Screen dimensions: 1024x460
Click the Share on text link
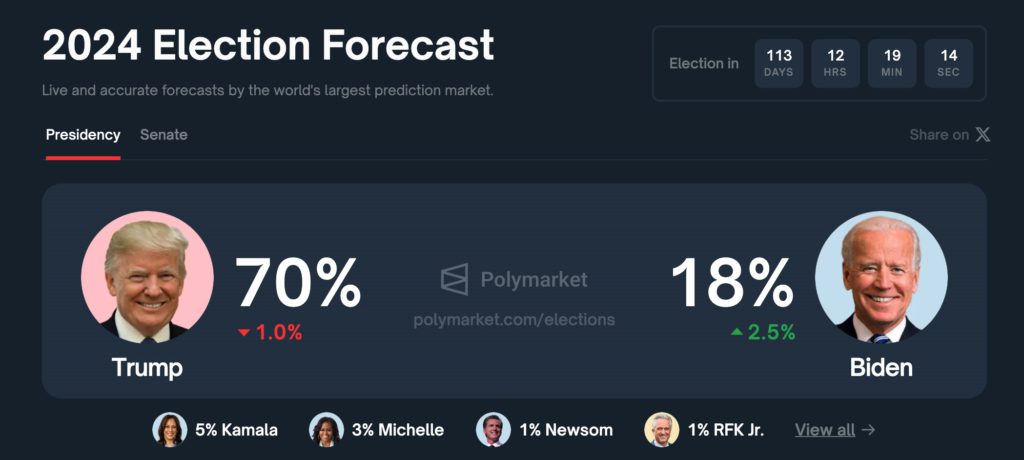pyautogui.click(x=939, y=135)
